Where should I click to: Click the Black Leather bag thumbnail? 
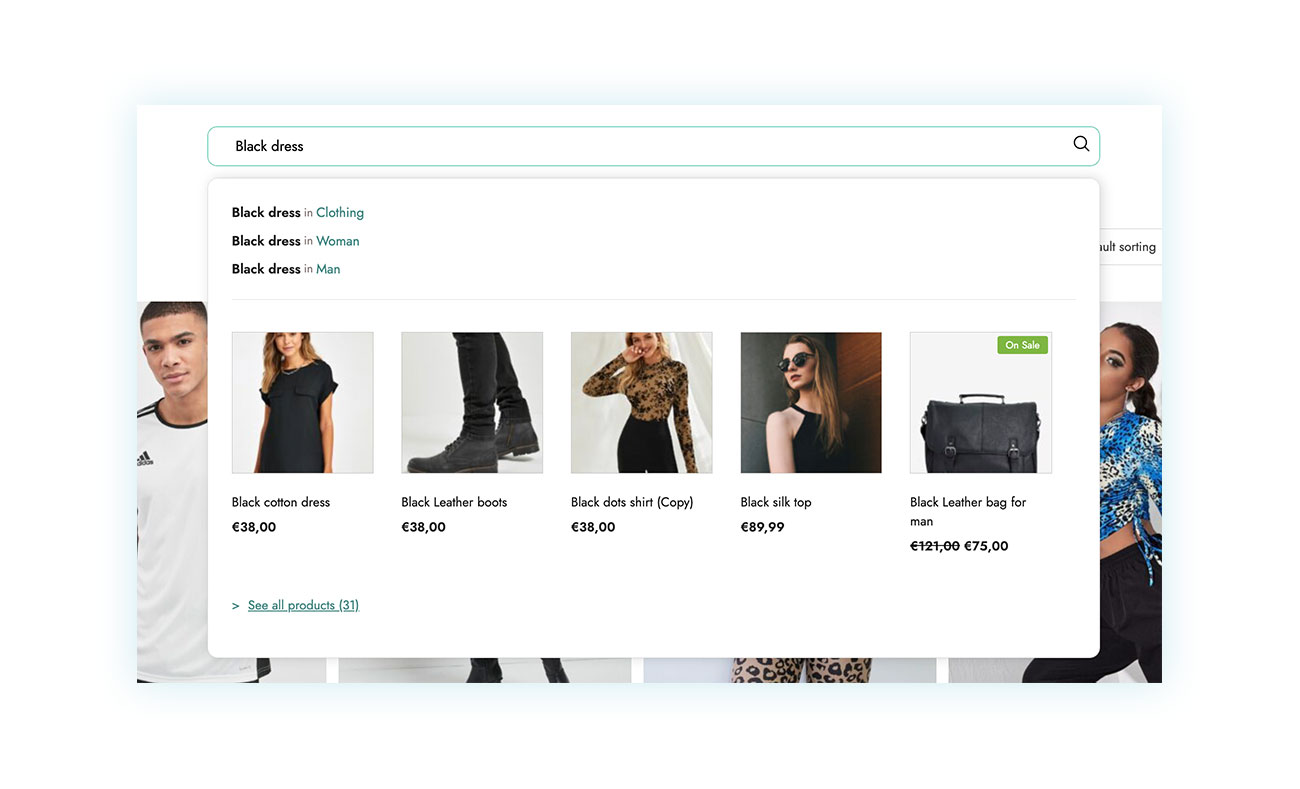pos(980,402)
